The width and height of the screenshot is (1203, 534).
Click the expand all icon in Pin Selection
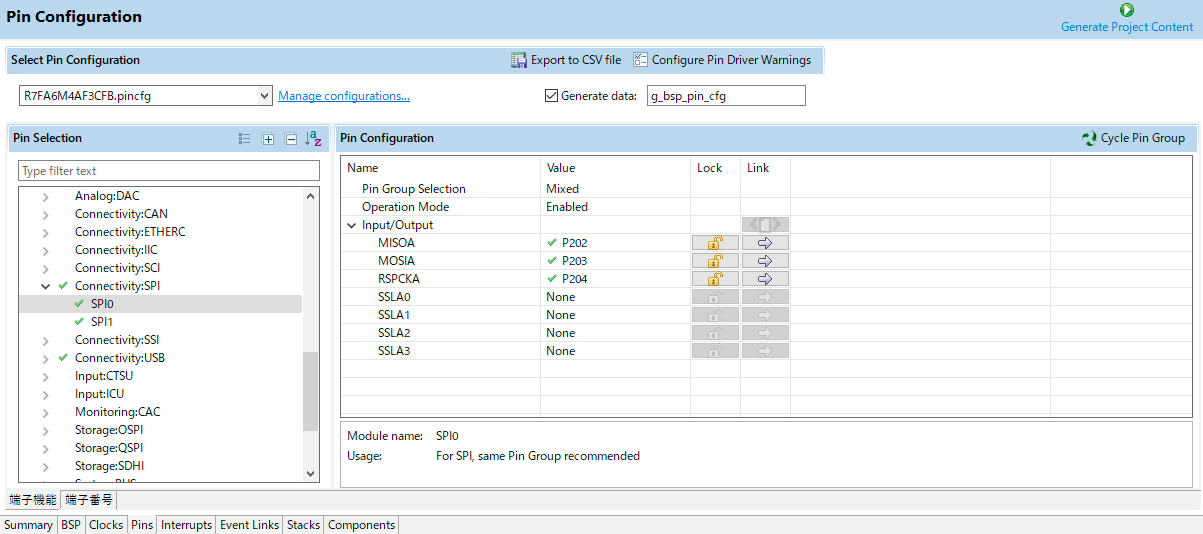pyautogui.click(x=268, y=139)
